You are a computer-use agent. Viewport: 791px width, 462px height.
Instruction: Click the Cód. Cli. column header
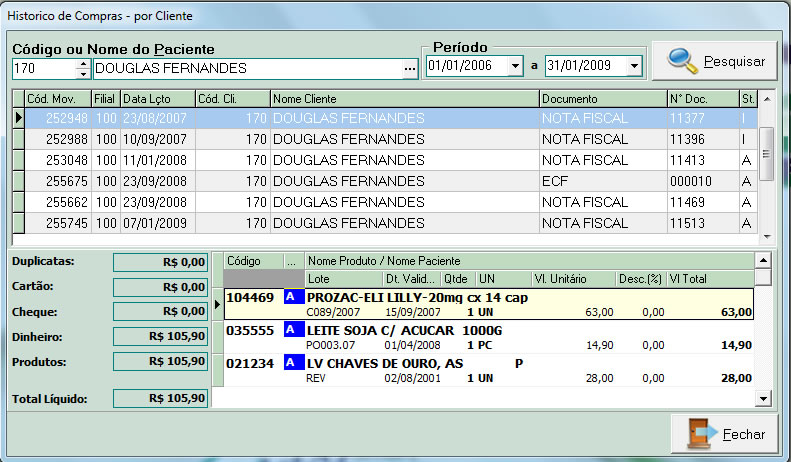233,99
